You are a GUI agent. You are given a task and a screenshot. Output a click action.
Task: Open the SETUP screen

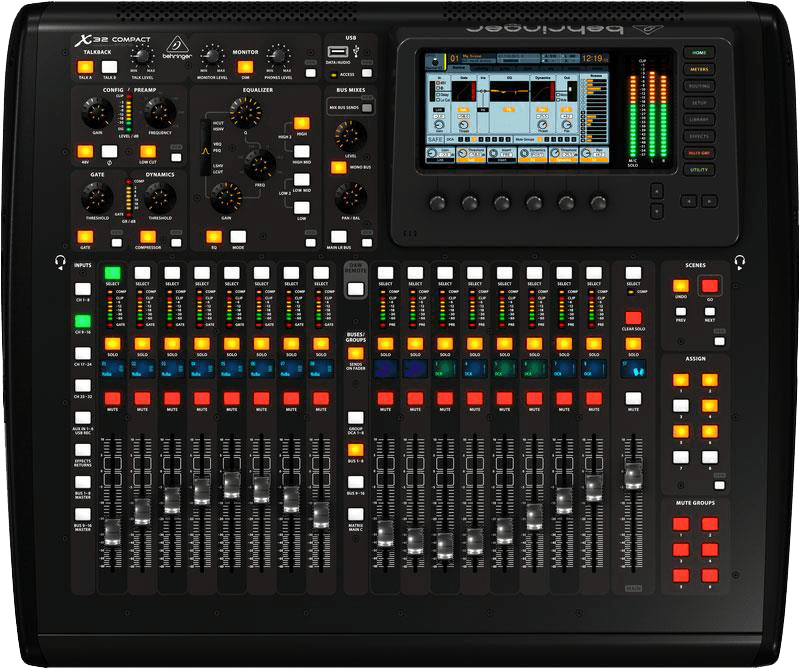click(x=699, y=103)
